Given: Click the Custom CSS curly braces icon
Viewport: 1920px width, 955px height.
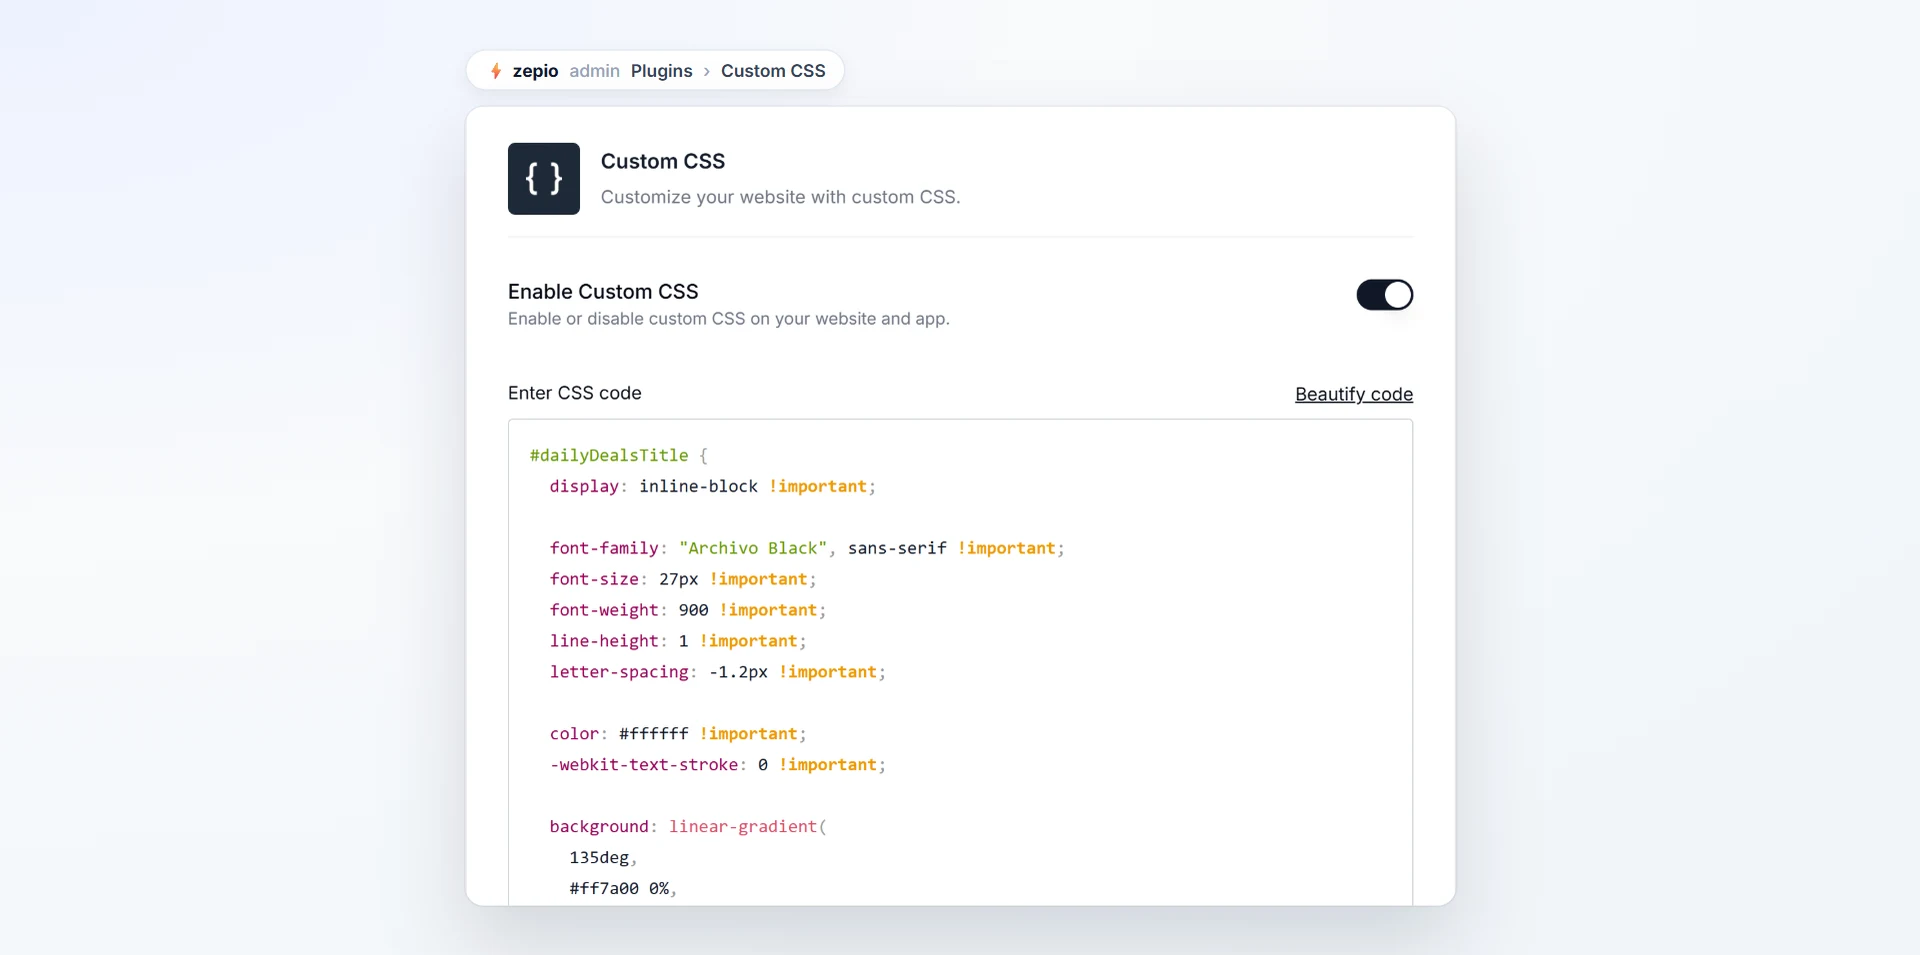Looking at the screenshot, I should pos(544,179).
